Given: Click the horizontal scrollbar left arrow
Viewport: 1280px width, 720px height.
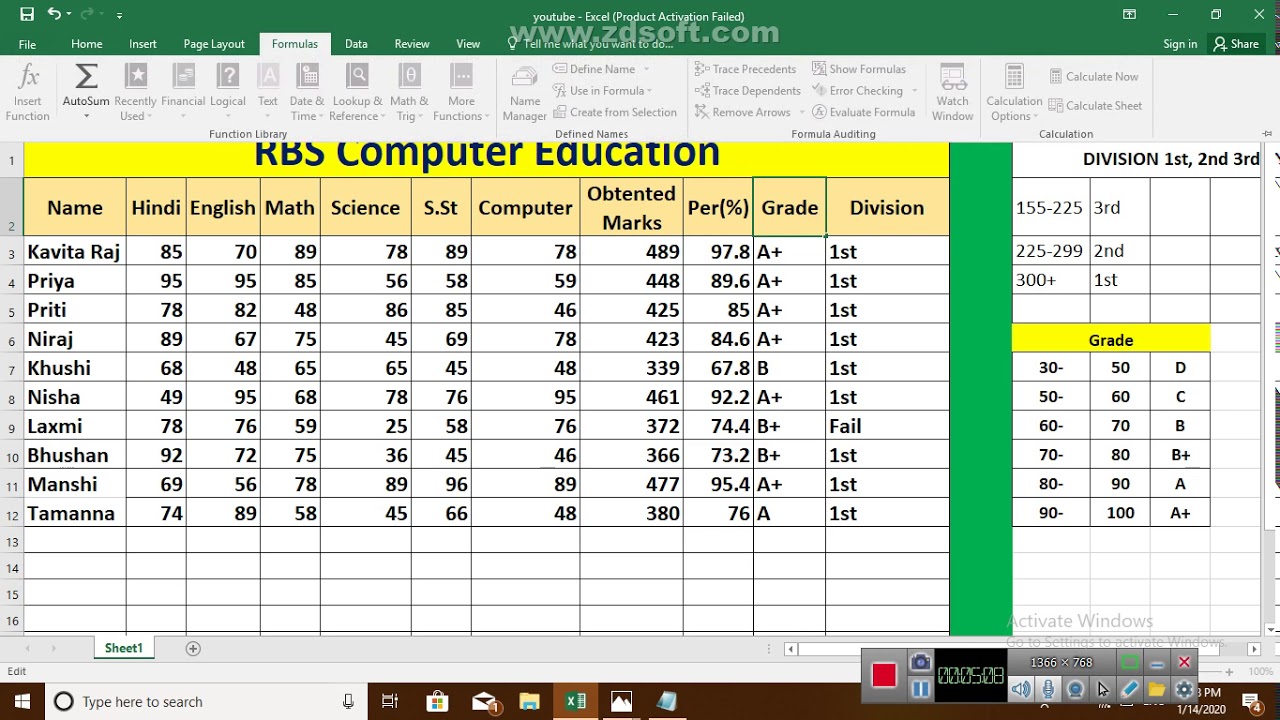Looking at the screenshot, I should pyautogui.click(x=791, y=649).
